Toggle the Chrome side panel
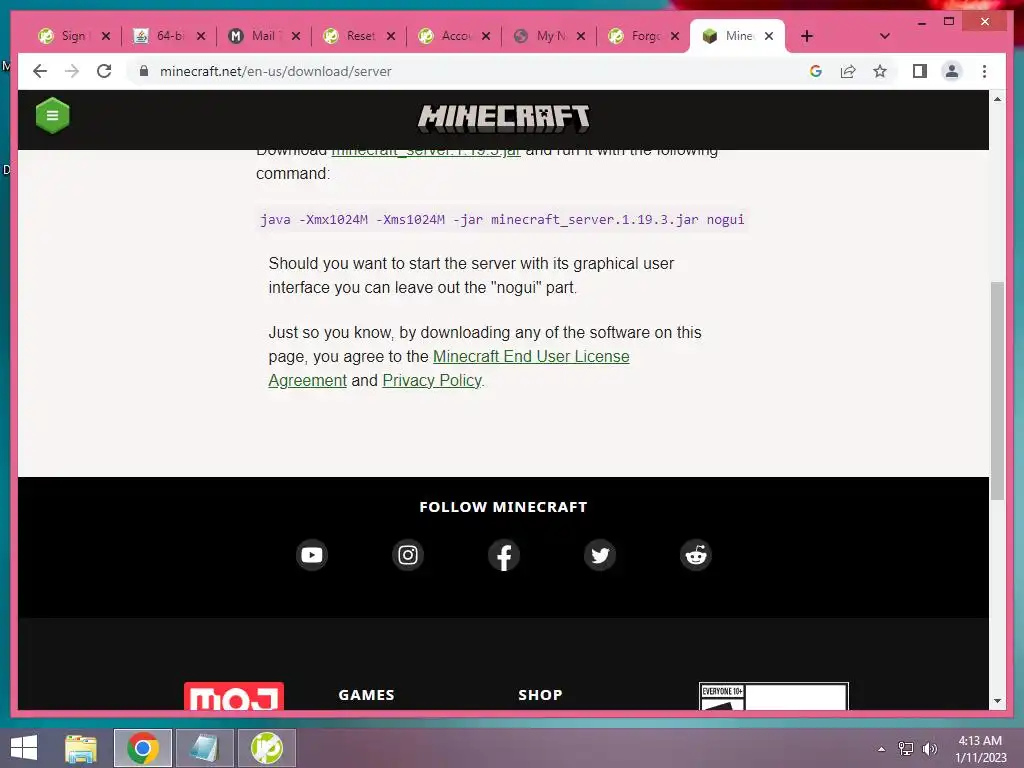 tap(920, 71)
